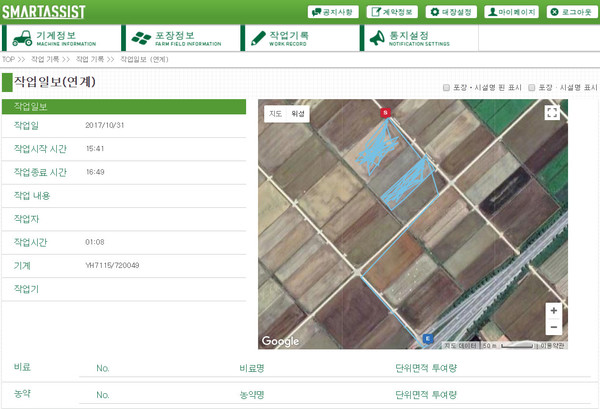The width and height of the screenshot is (600, 409).
Task: Click the red start marker S on map
Action: point(386,114)
